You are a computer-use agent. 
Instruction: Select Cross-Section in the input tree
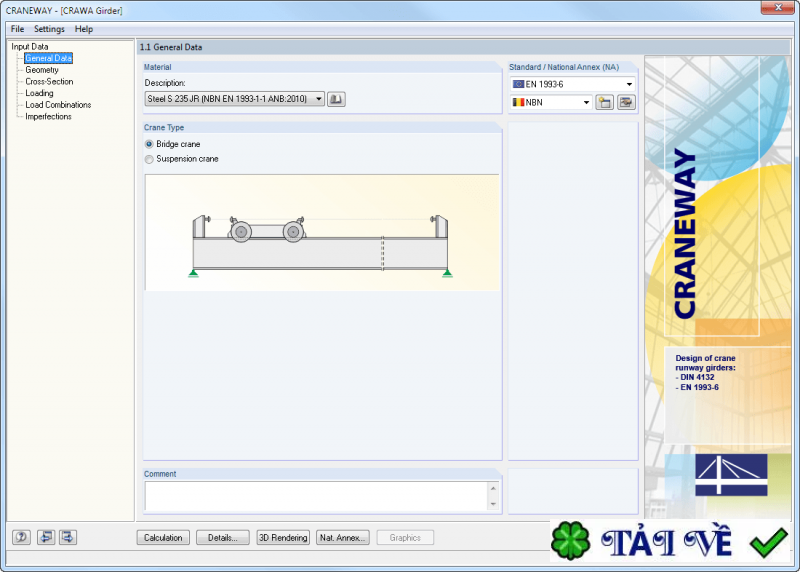tap(49, 82)
